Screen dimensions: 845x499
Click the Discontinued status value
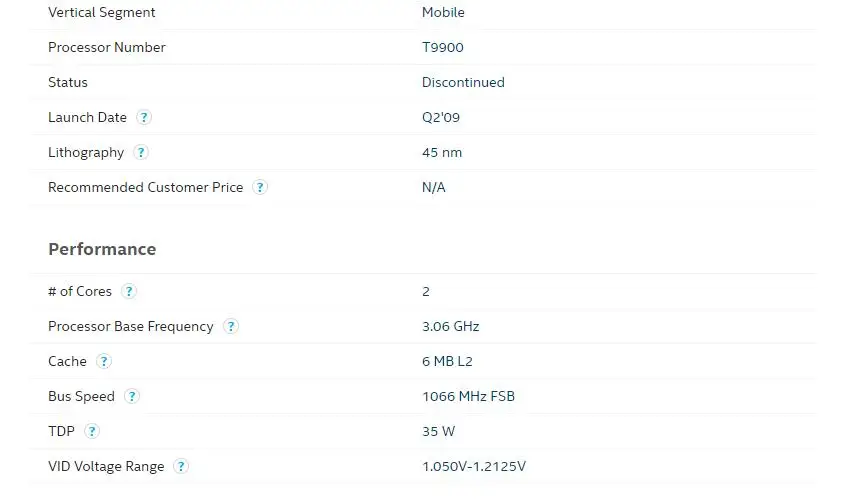coord(463,82)
